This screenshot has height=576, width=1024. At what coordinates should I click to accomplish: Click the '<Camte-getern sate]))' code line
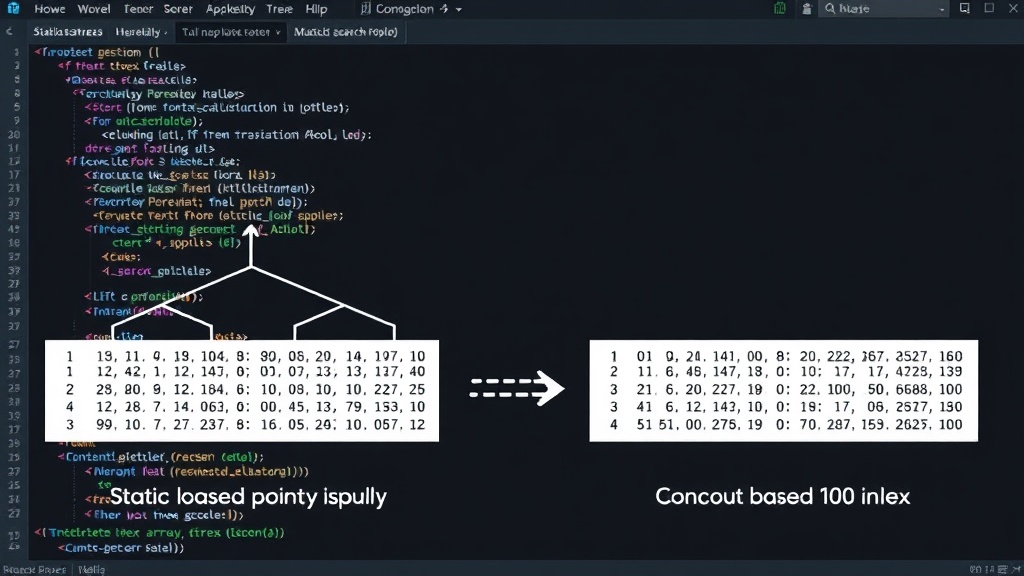pos(121,547)
